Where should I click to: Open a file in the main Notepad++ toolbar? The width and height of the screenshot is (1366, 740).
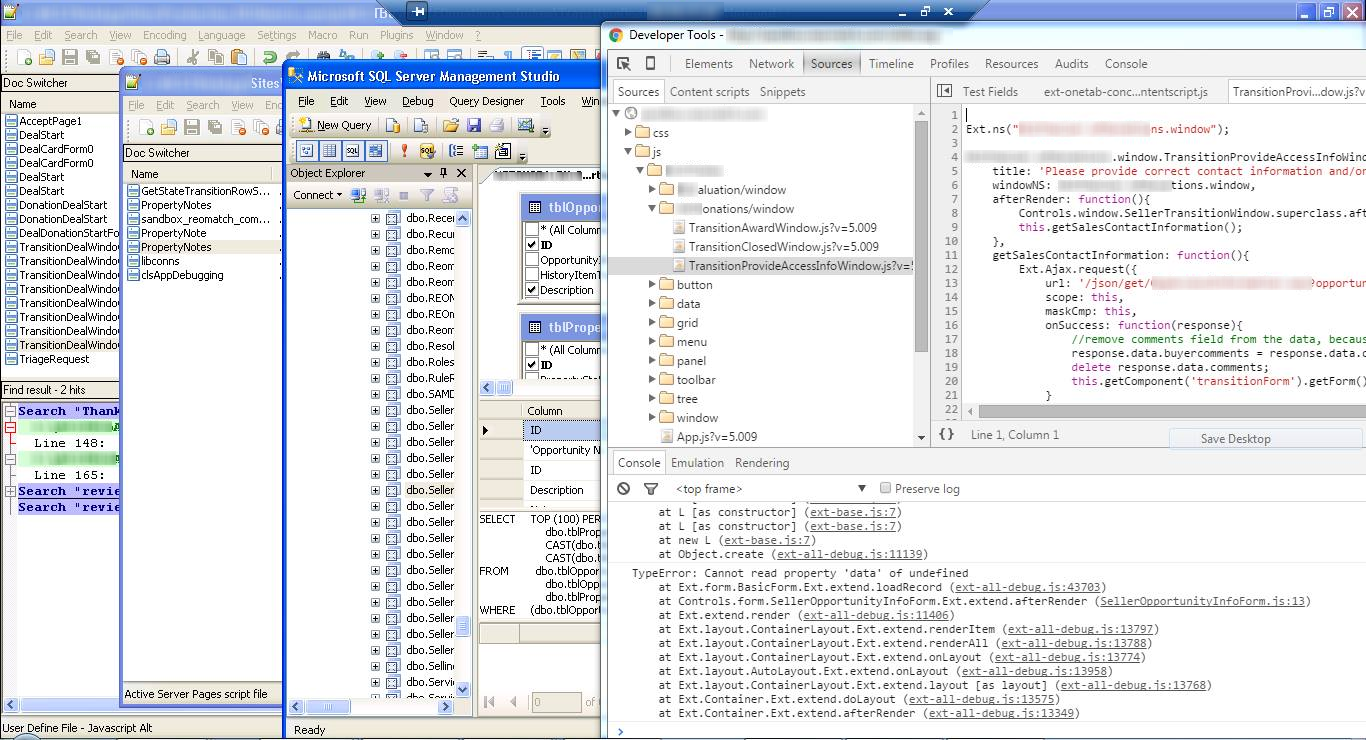coord(47,58)
